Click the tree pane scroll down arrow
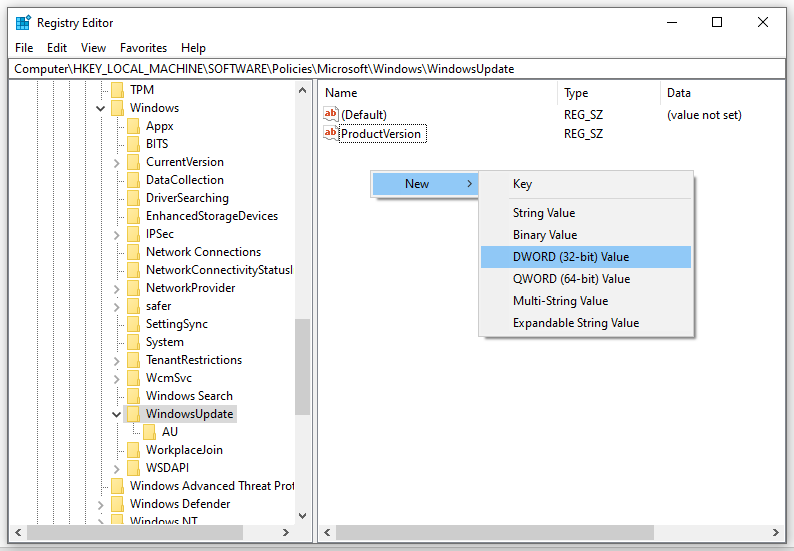794x551 pixels. click(302, 516)
